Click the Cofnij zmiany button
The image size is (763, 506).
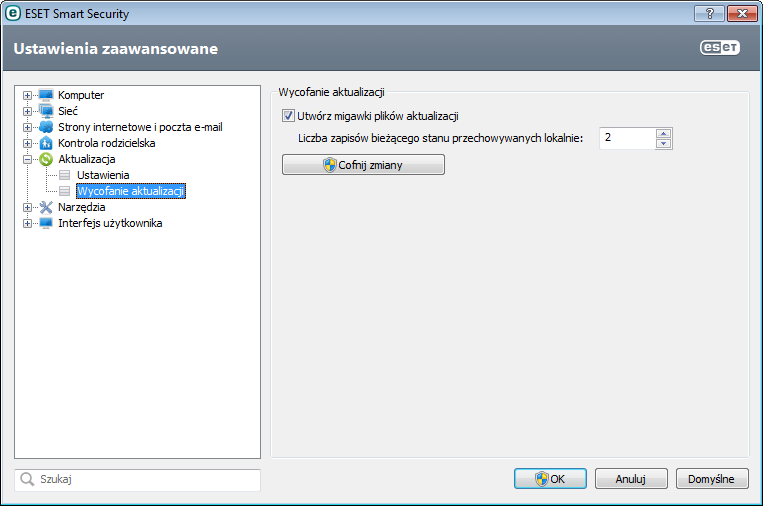tap(363, 165)
